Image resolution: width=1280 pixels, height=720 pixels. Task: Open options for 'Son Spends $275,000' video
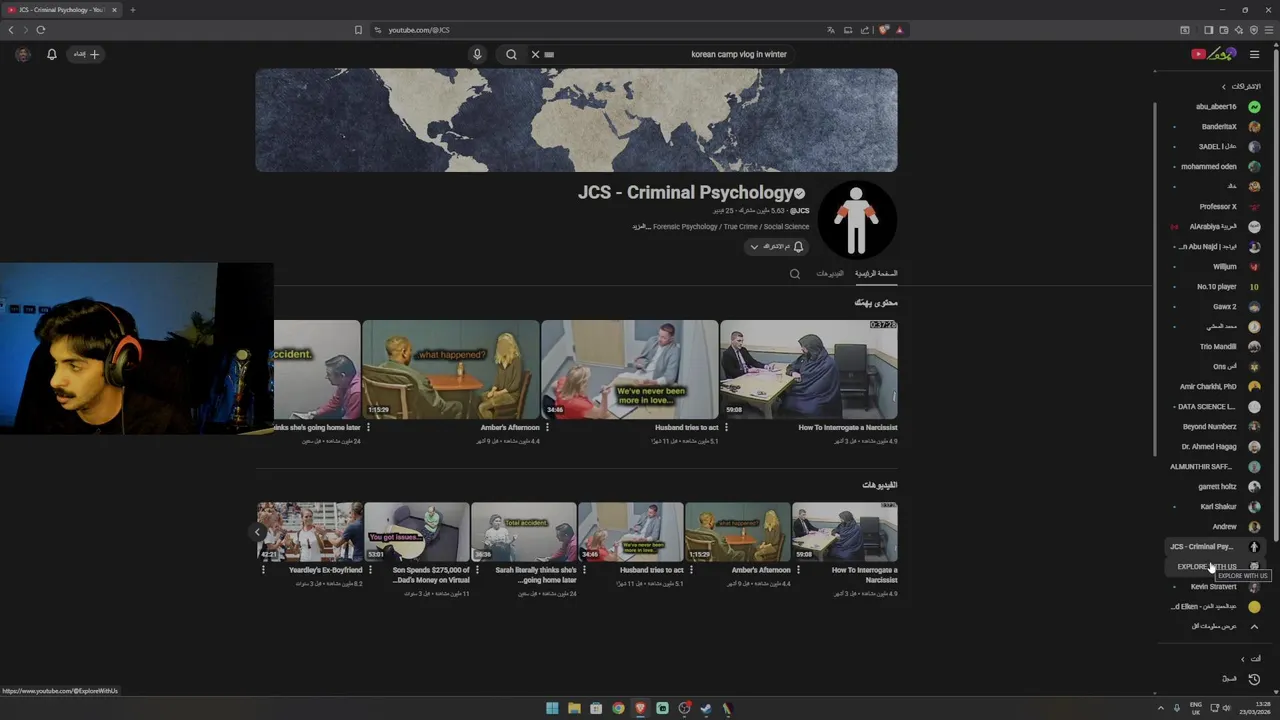tap(370, 570)
